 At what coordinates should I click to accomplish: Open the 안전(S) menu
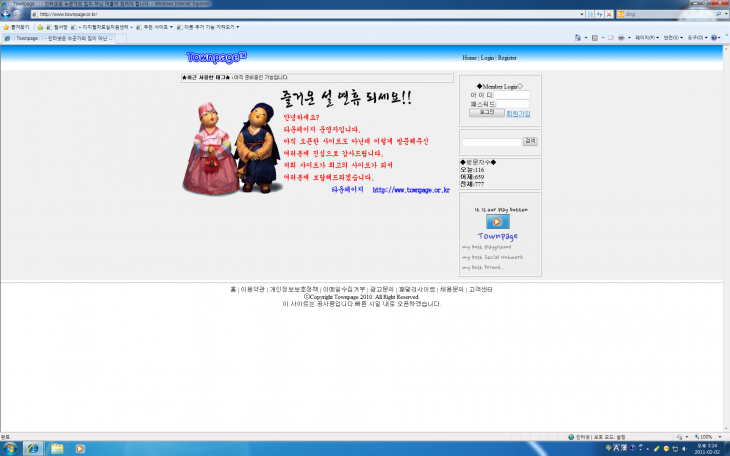(x=673, y=38)
